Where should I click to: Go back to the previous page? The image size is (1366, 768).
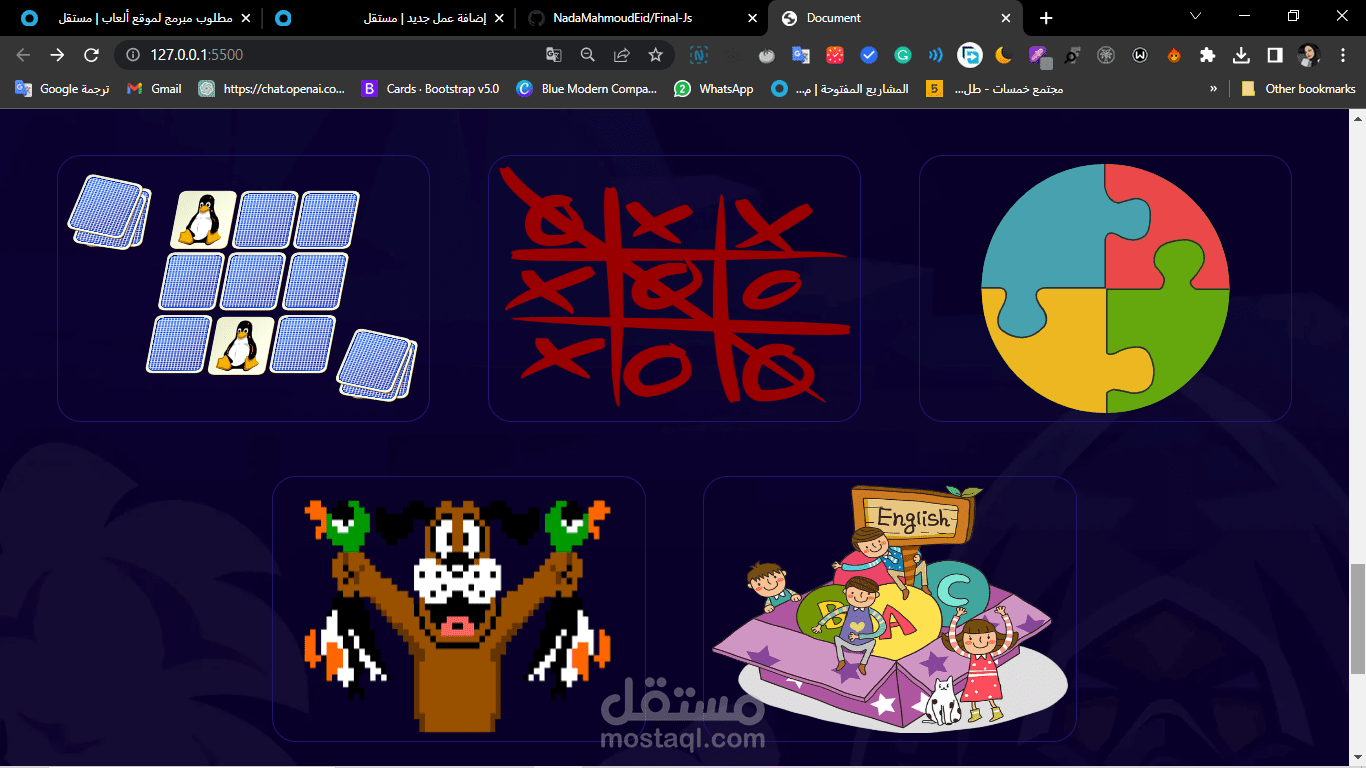[23, 55]
